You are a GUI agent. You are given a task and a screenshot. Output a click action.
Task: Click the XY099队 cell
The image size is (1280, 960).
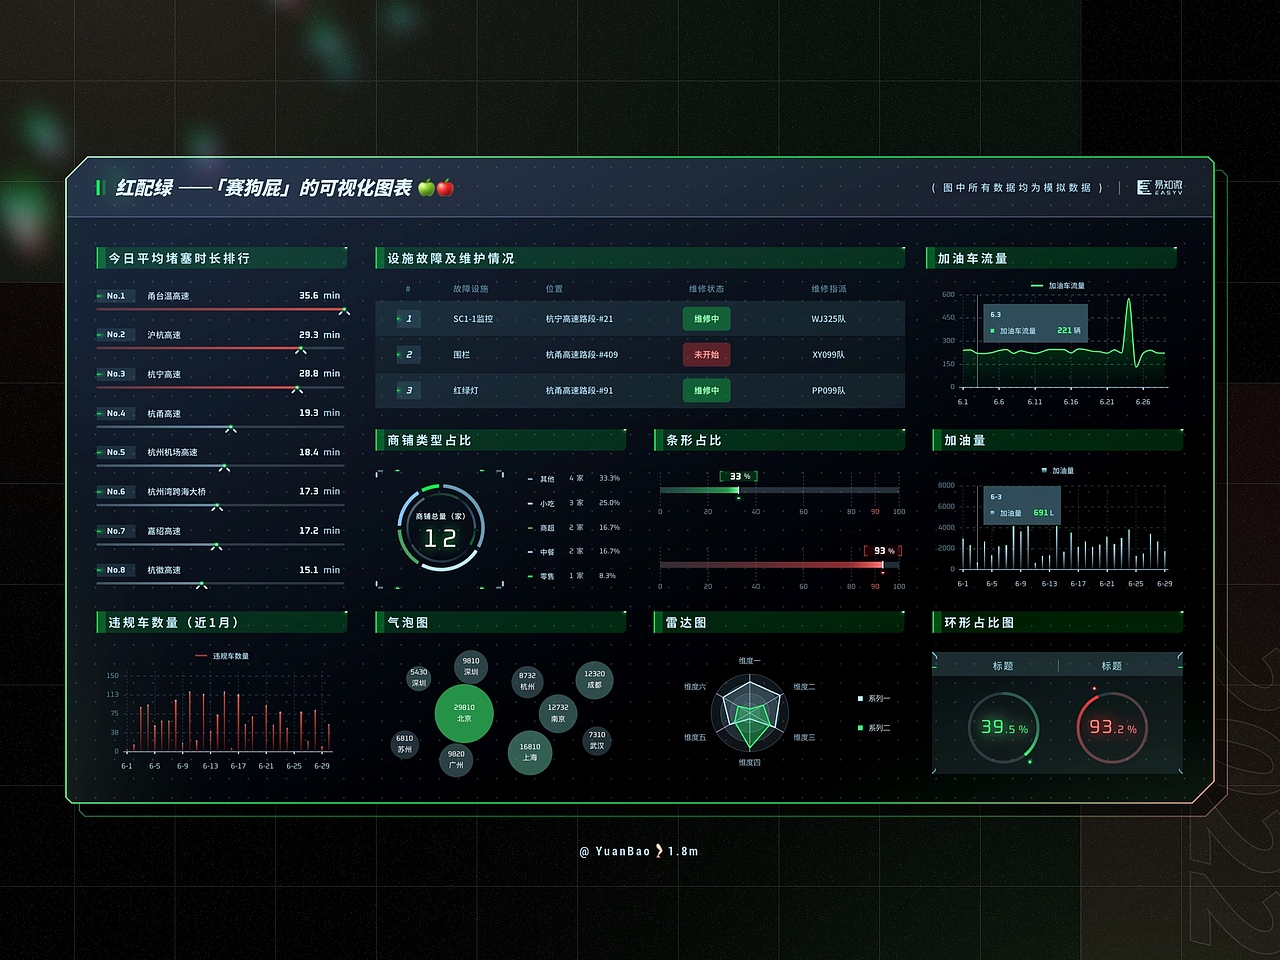pos(828,355)
